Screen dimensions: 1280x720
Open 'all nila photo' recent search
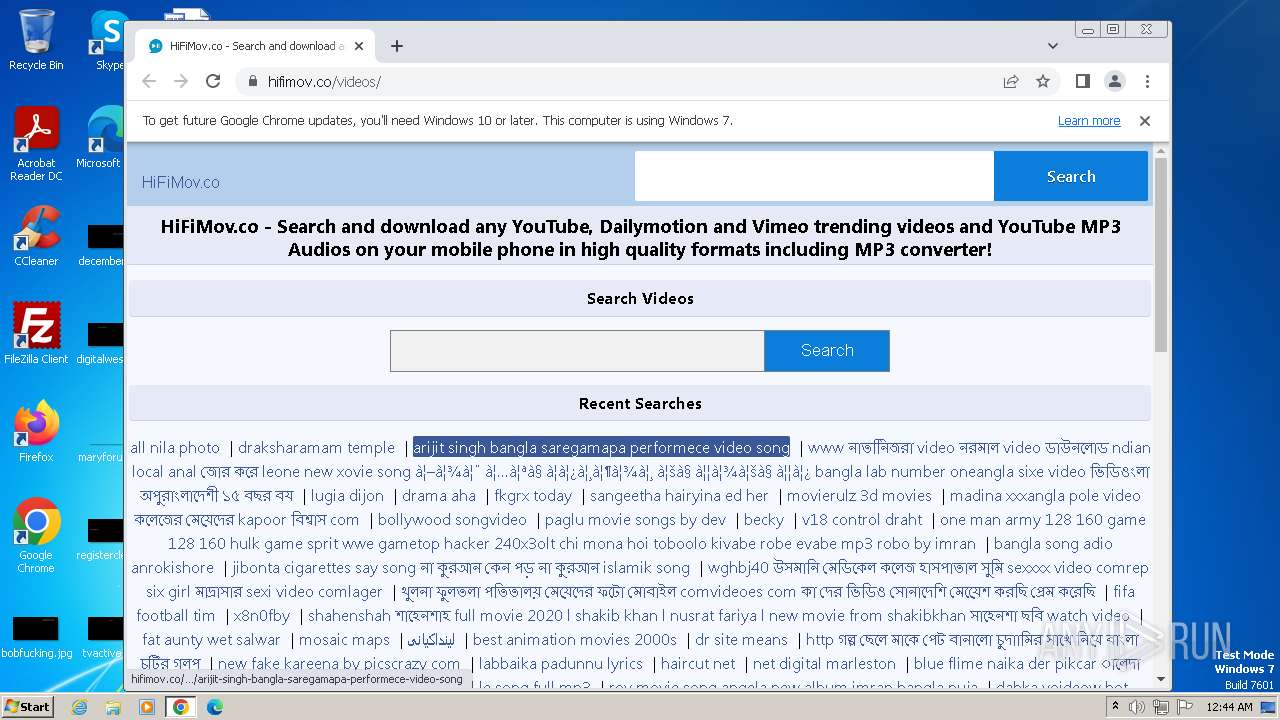click(x=175, y=448)
